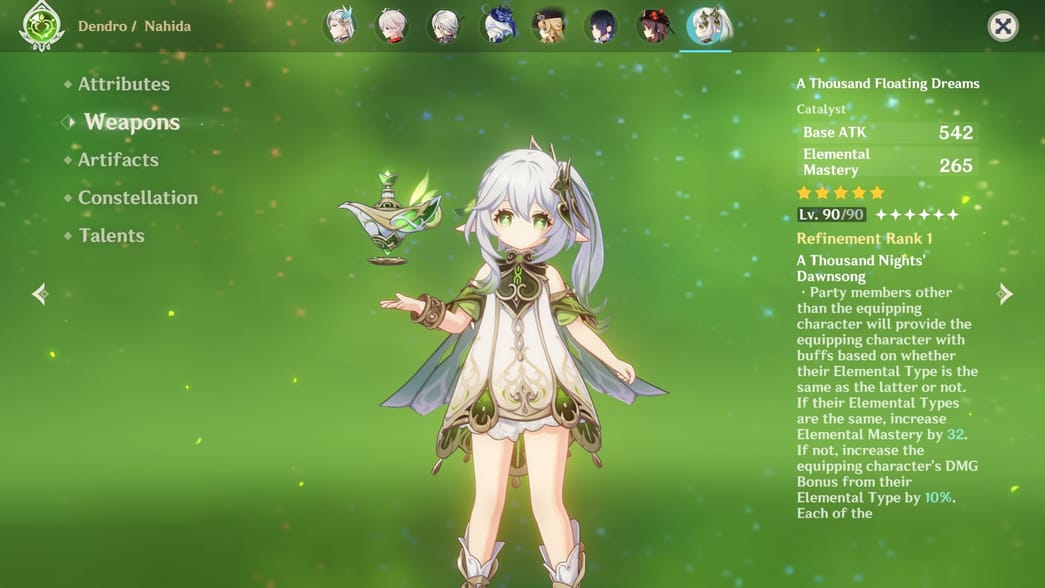Screen dimensions: 1045x588
Task: Select the character wearing the red-flowered hat
Action: [x=654, y=26]
